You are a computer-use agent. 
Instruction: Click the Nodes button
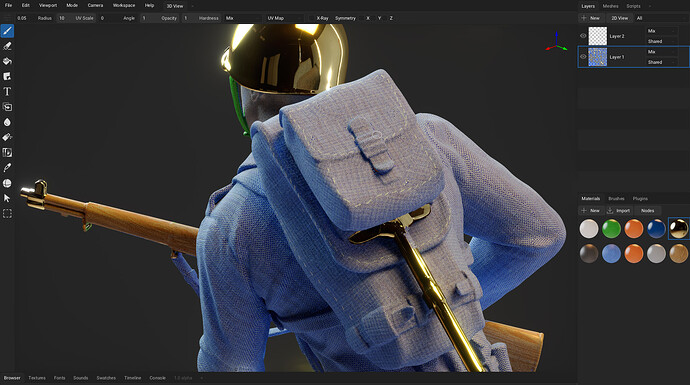(x=647, y=210)
